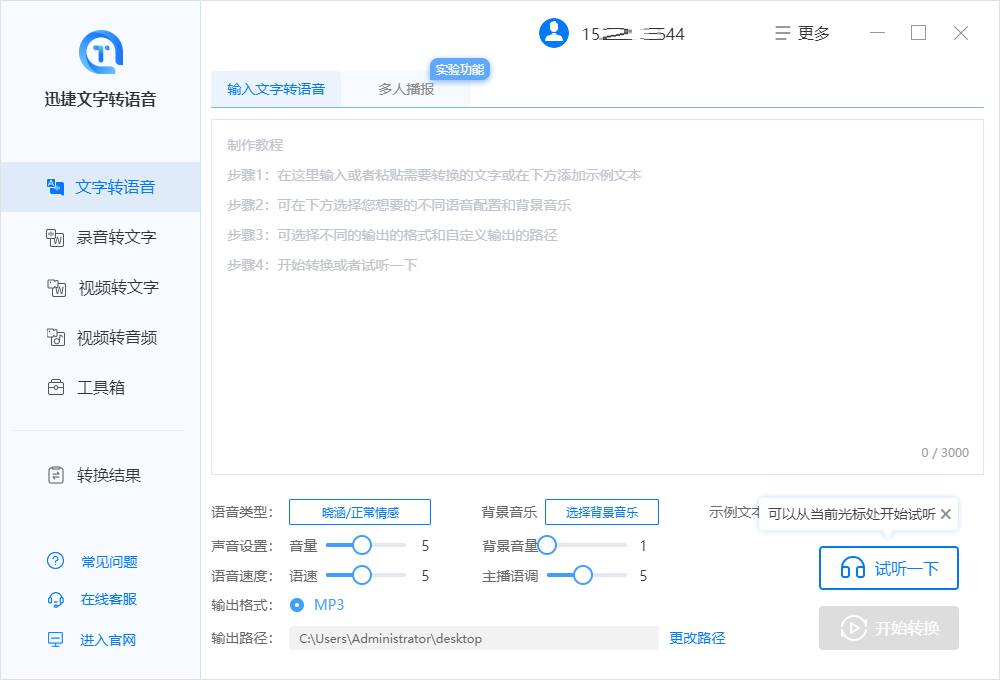
Task: Open the 录音转文字 feature
Action: click(97, 237)
